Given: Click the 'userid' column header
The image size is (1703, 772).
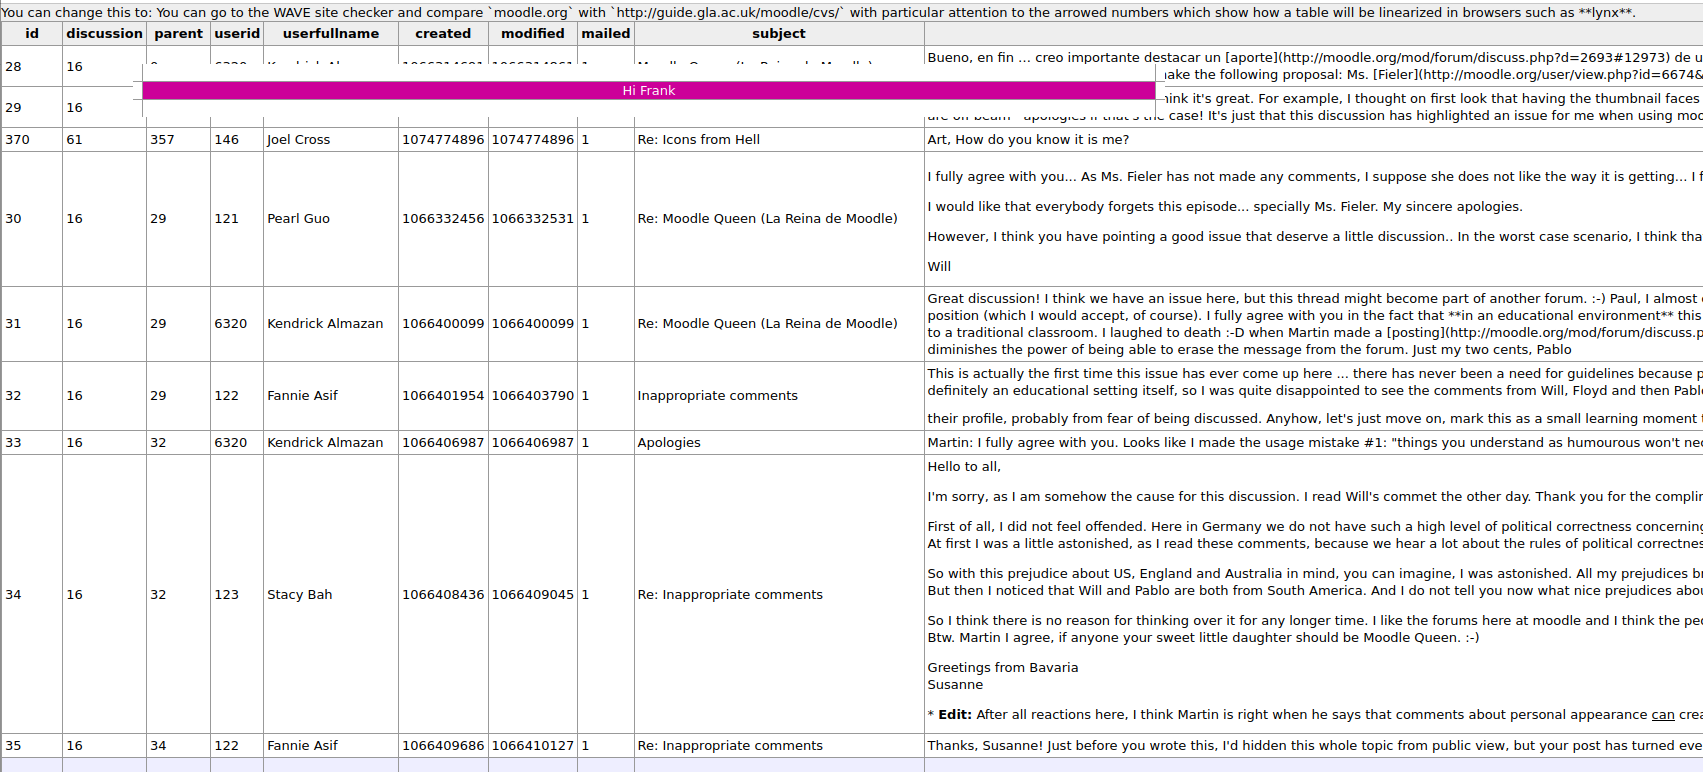Looking at the screenshot, I should [237, 33].
